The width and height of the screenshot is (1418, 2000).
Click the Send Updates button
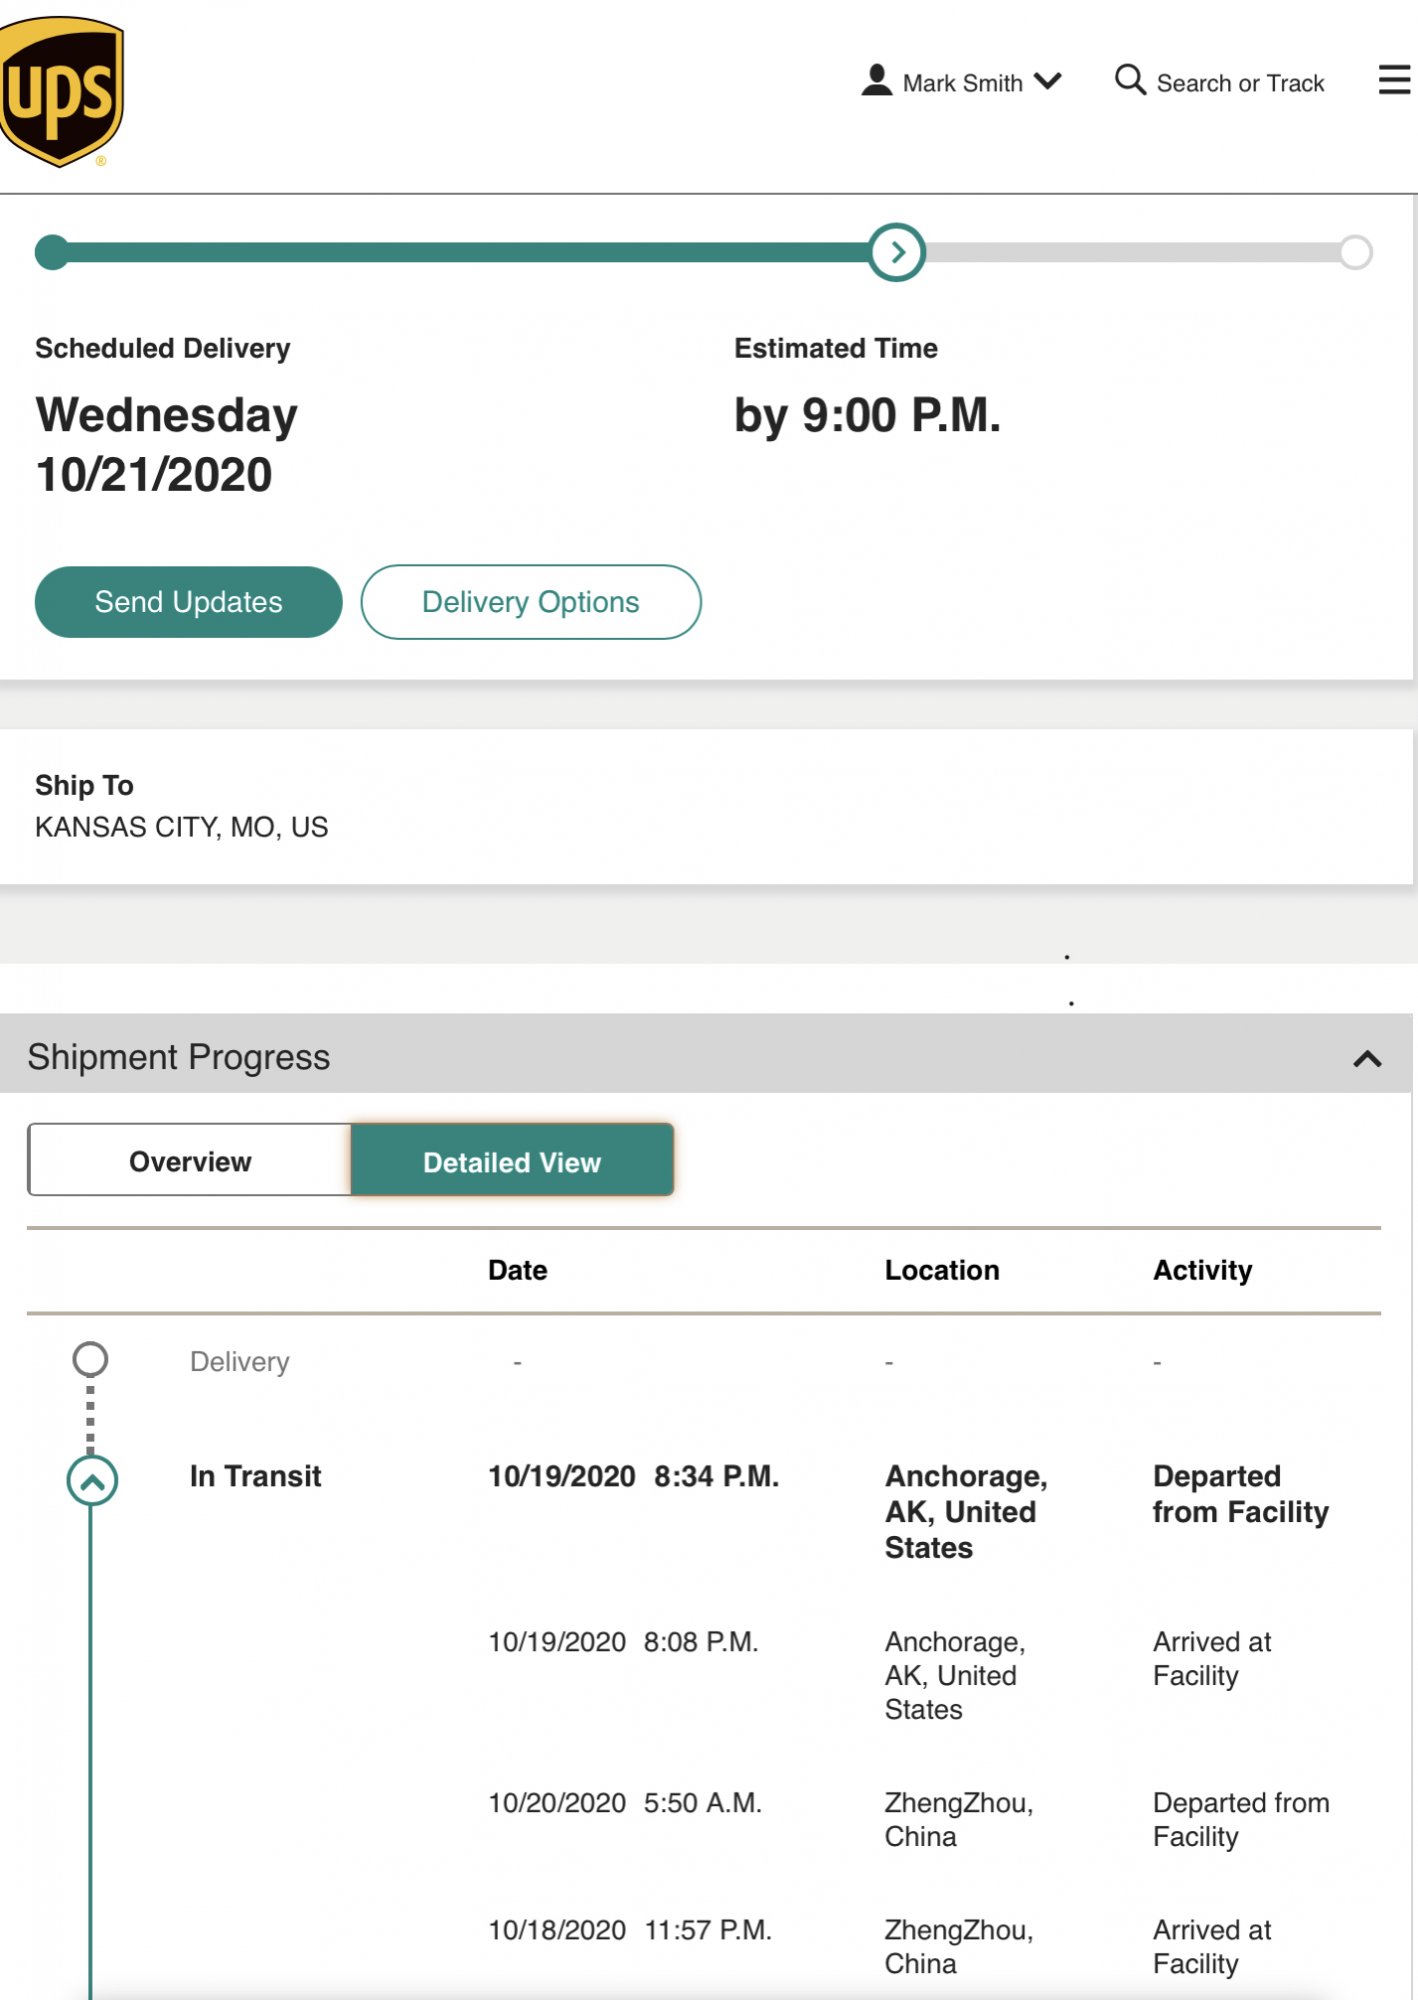pos(188,602)
